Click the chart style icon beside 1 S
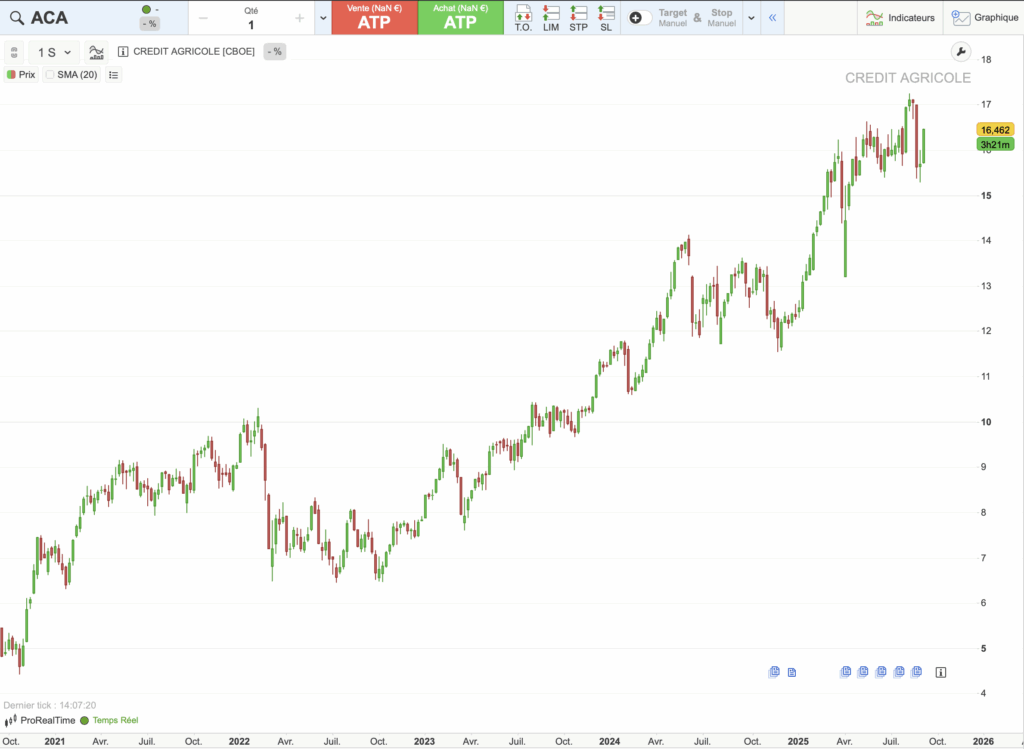Image resolution: width=1024 pixels, height=749 pixels. pyautogui.click(x=97, y=52)
